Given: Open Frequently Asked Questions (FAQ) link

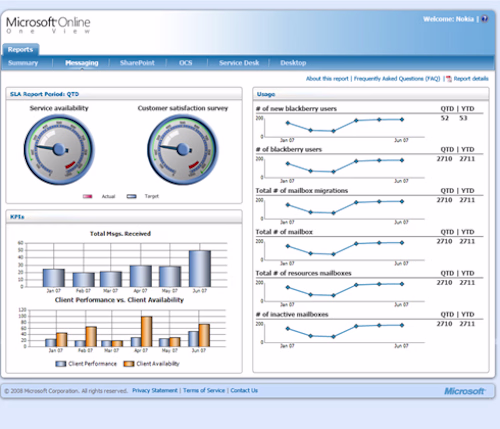Looking at the screenshot, I should click(x=397, y=79).
